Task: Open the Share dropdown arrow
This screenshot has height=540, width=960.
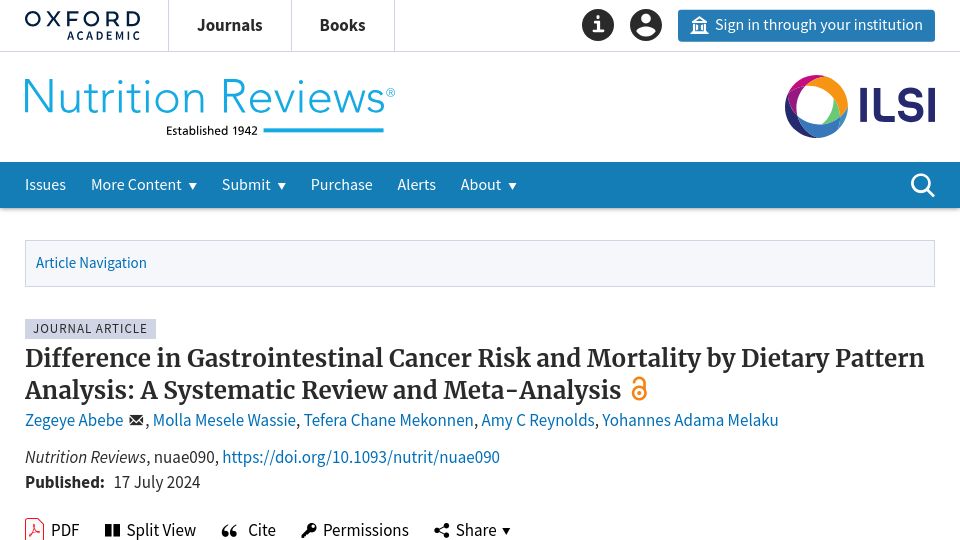Action: coord(506,531)
